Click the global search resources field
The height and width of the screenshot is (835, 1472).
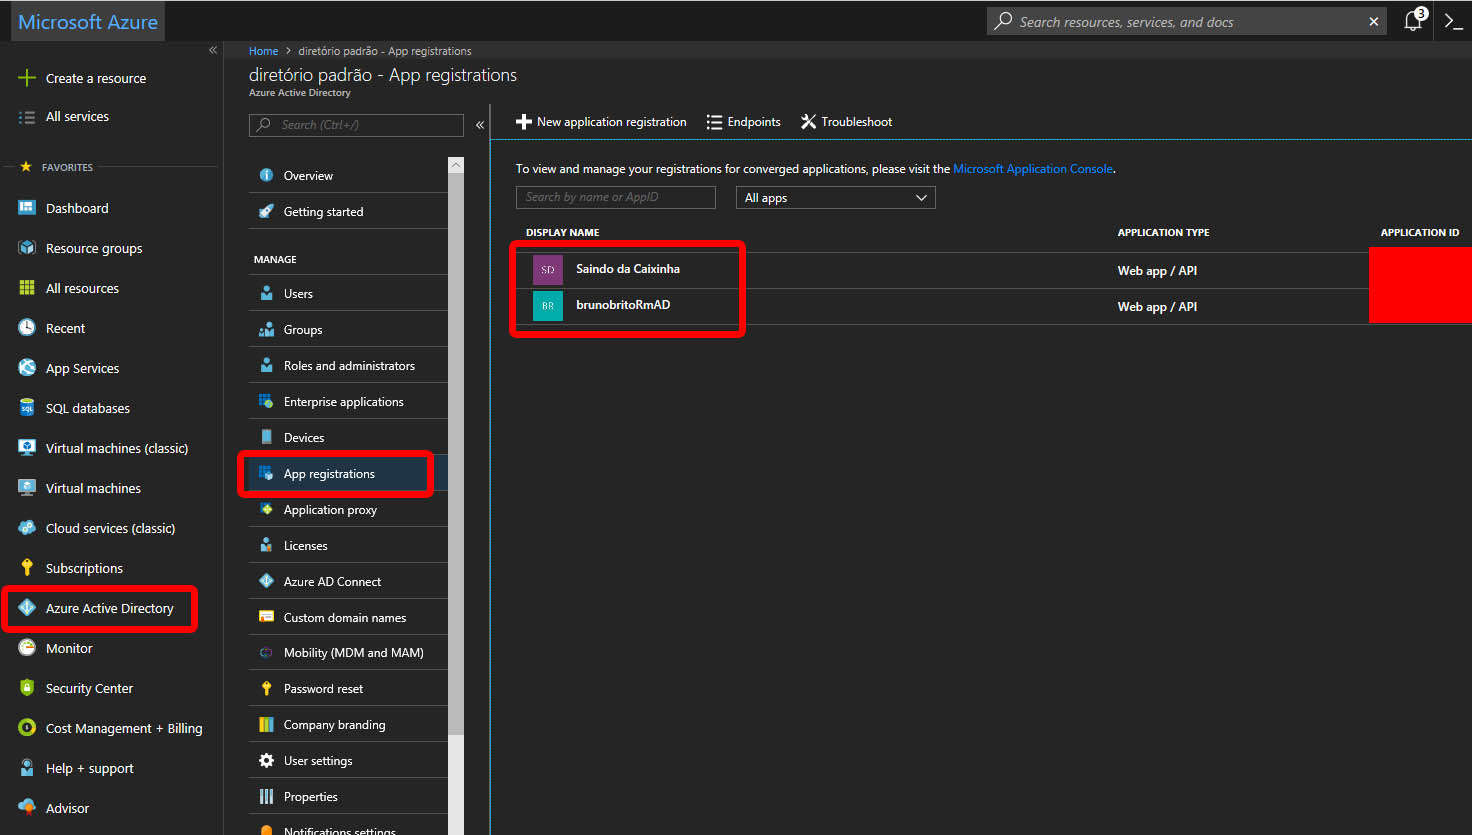[1187, 21]
